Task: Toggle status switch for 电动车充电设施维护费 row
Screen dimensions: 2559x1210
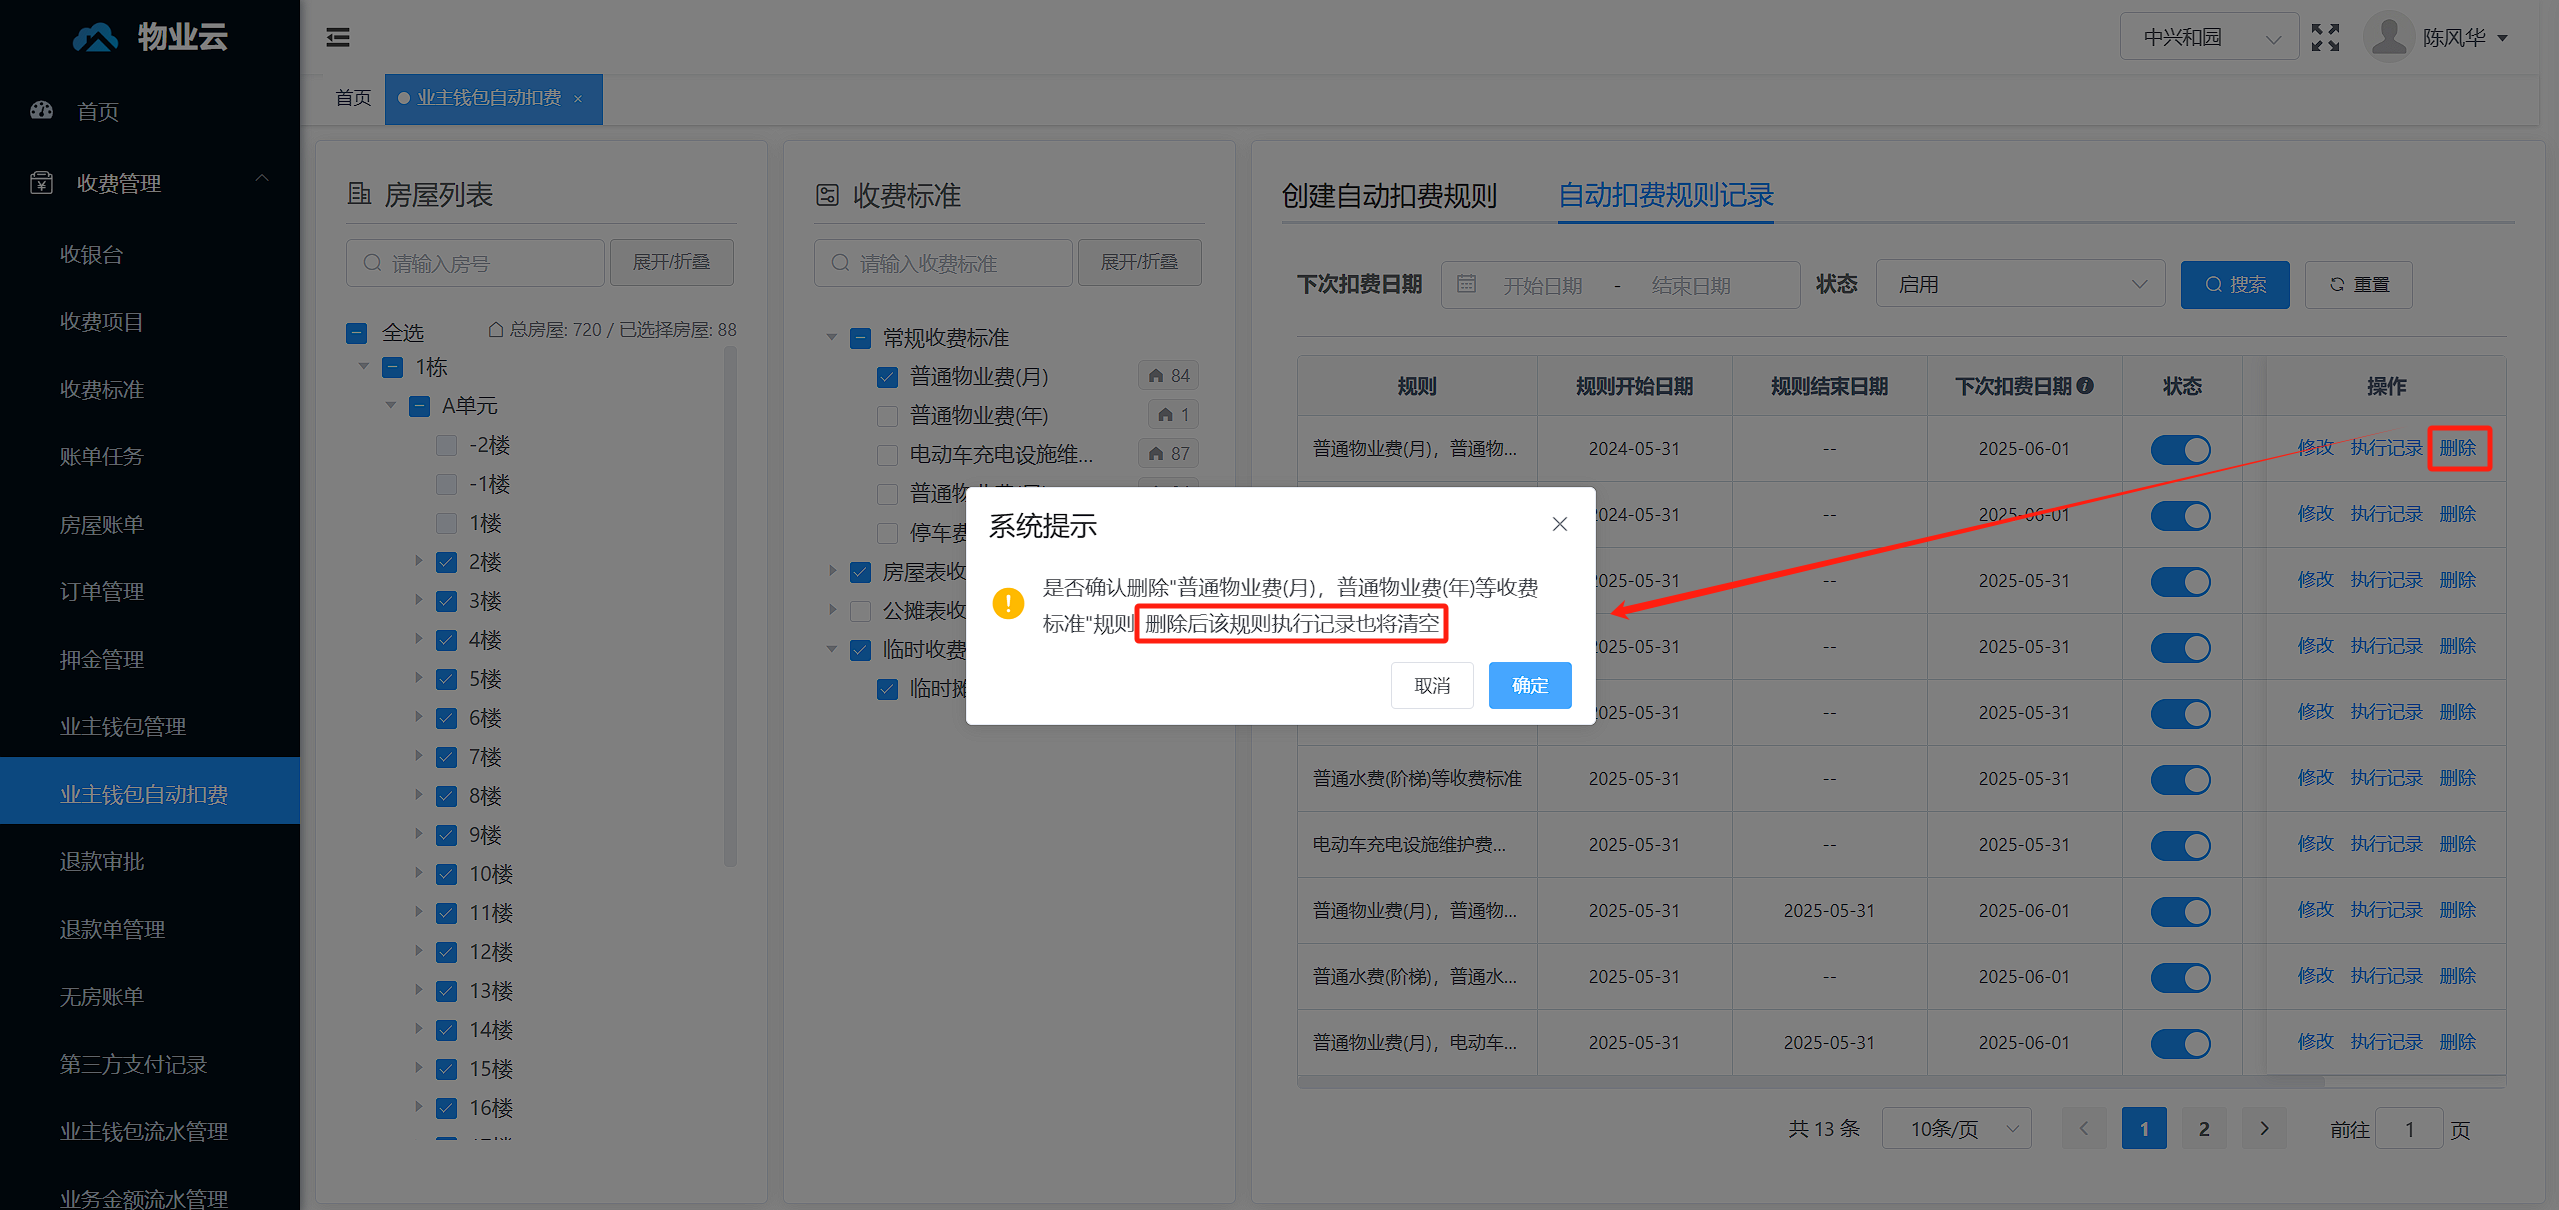Action: (2180, 845)
